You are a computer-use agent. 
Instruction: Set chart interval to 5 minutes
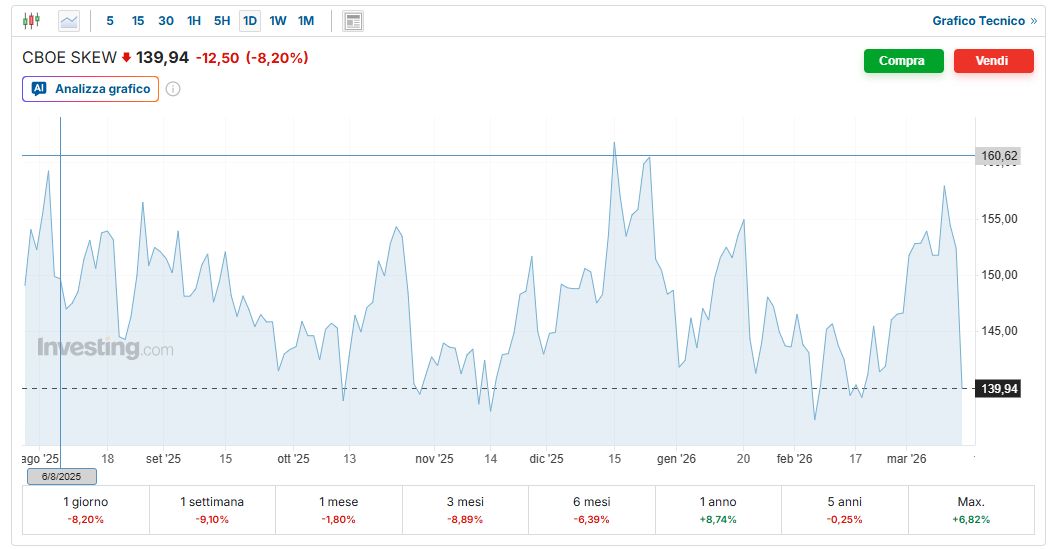coord(110,21)
